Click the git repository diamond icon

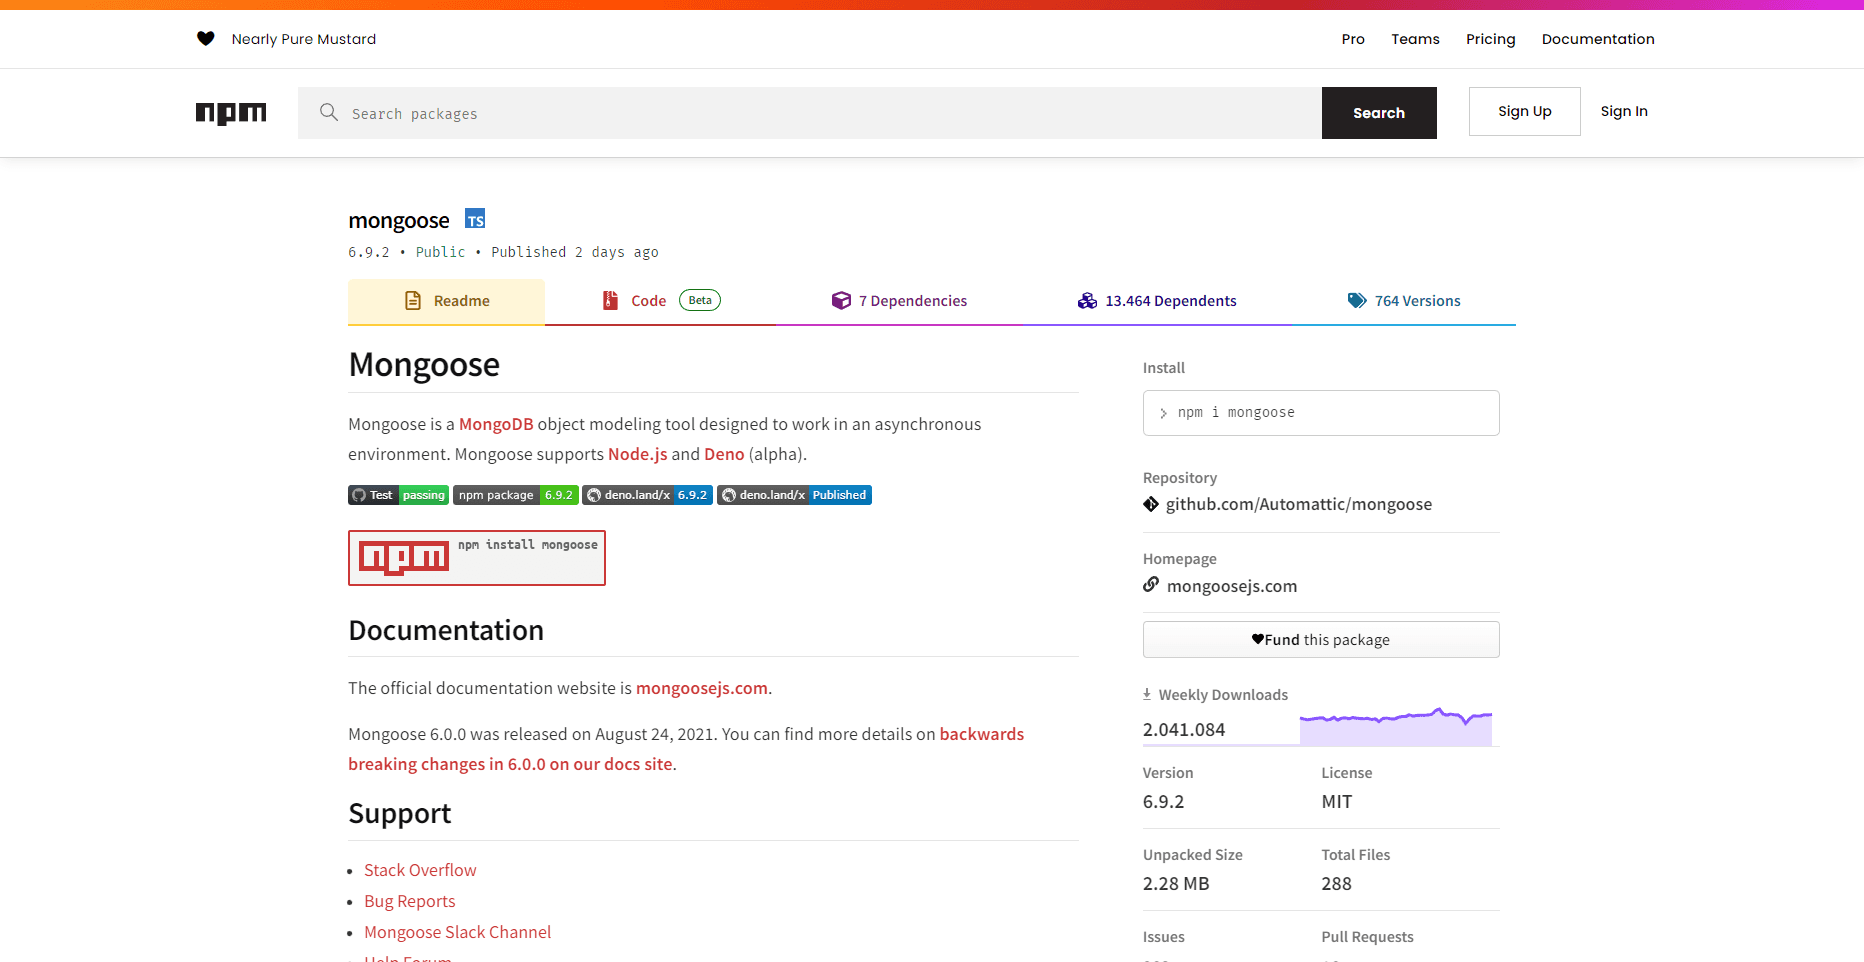point(1151,504)
